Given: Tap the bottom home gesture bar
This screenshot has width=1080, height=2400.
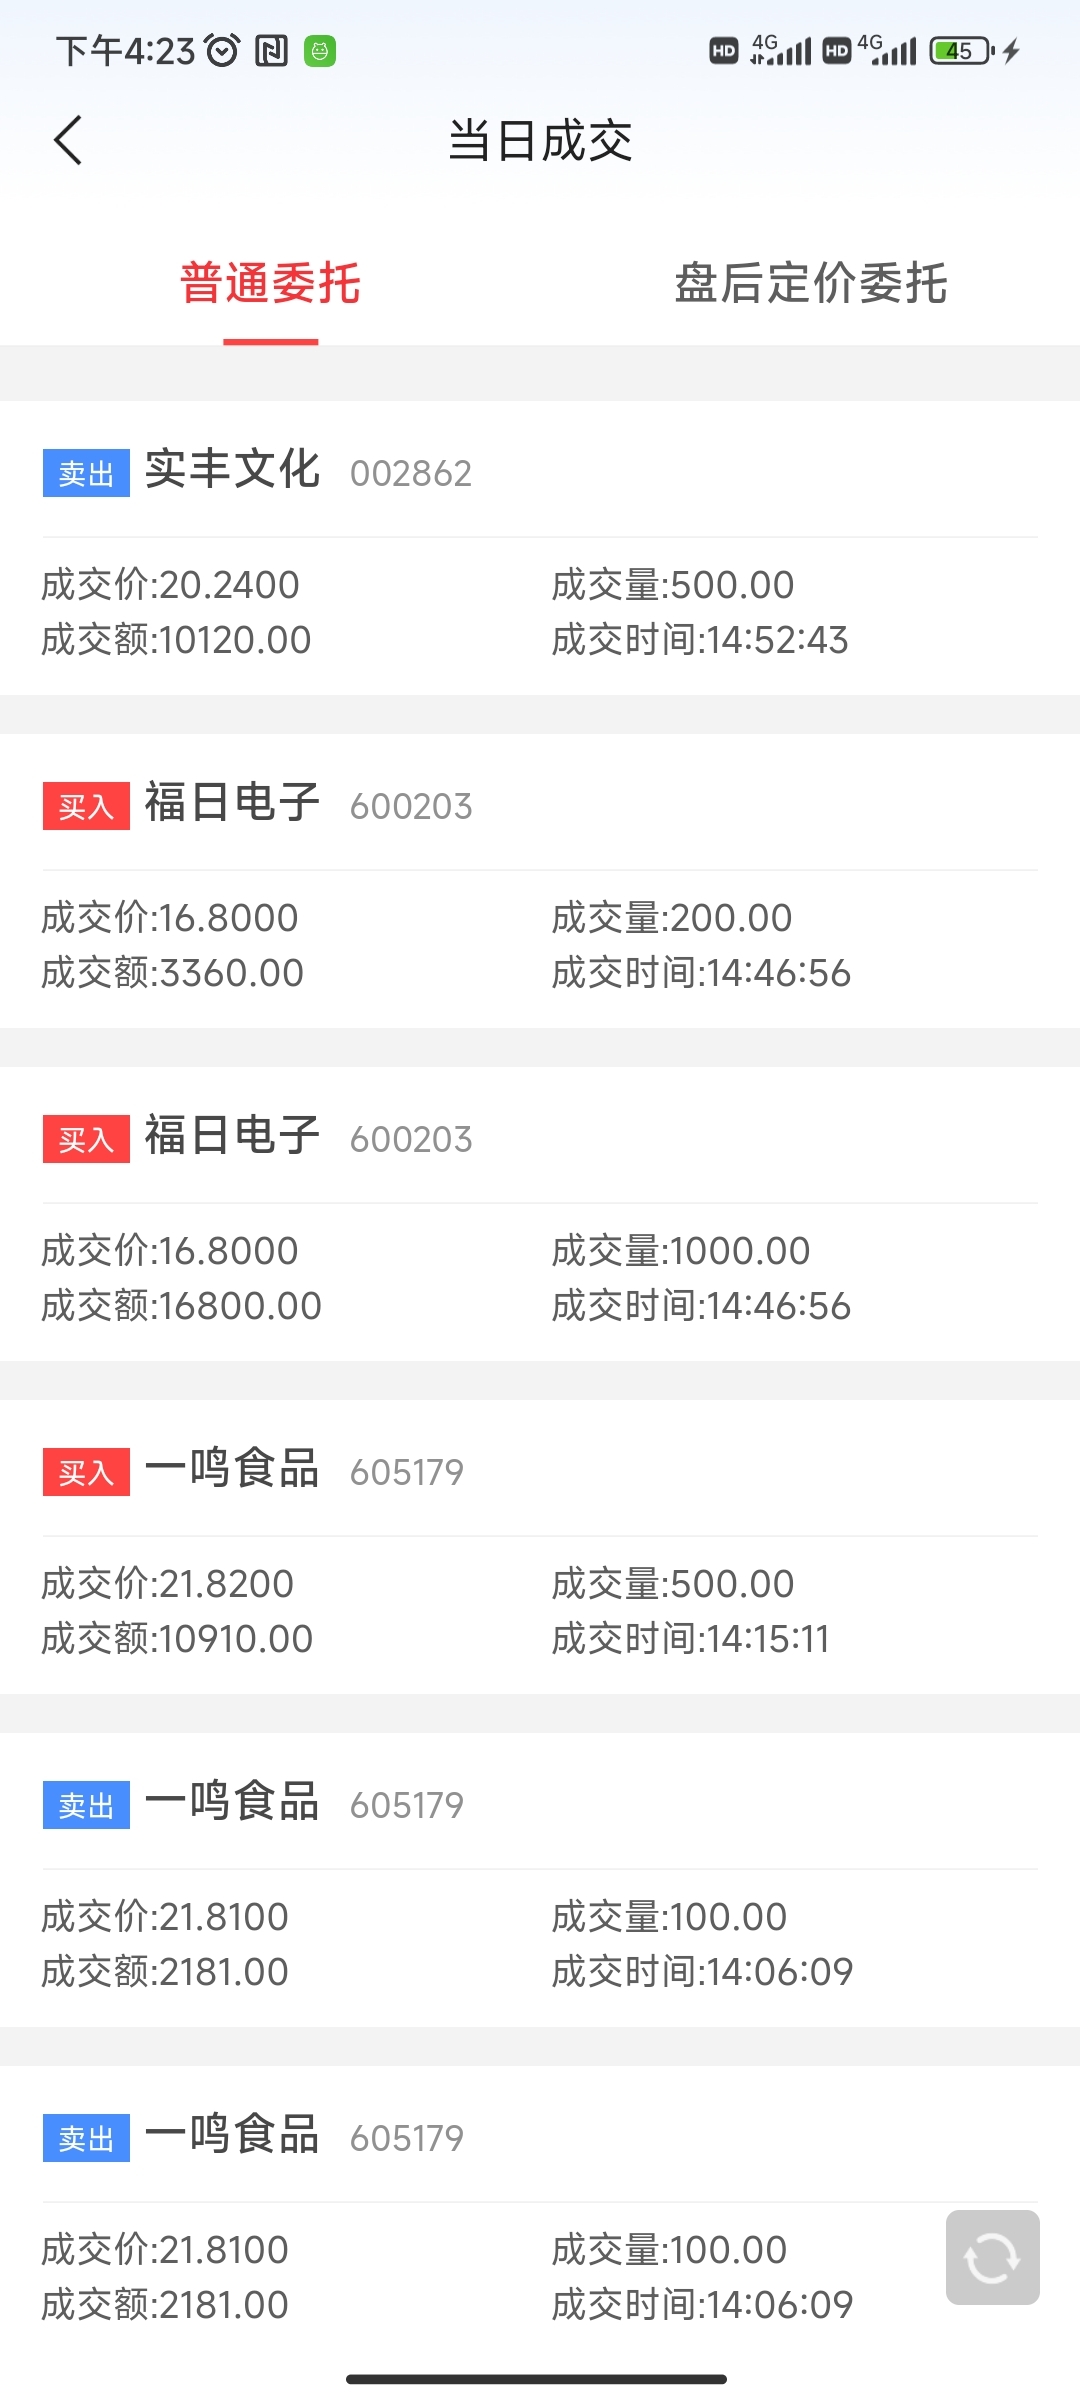Looking at the screenshot, I should [537, 2379].
